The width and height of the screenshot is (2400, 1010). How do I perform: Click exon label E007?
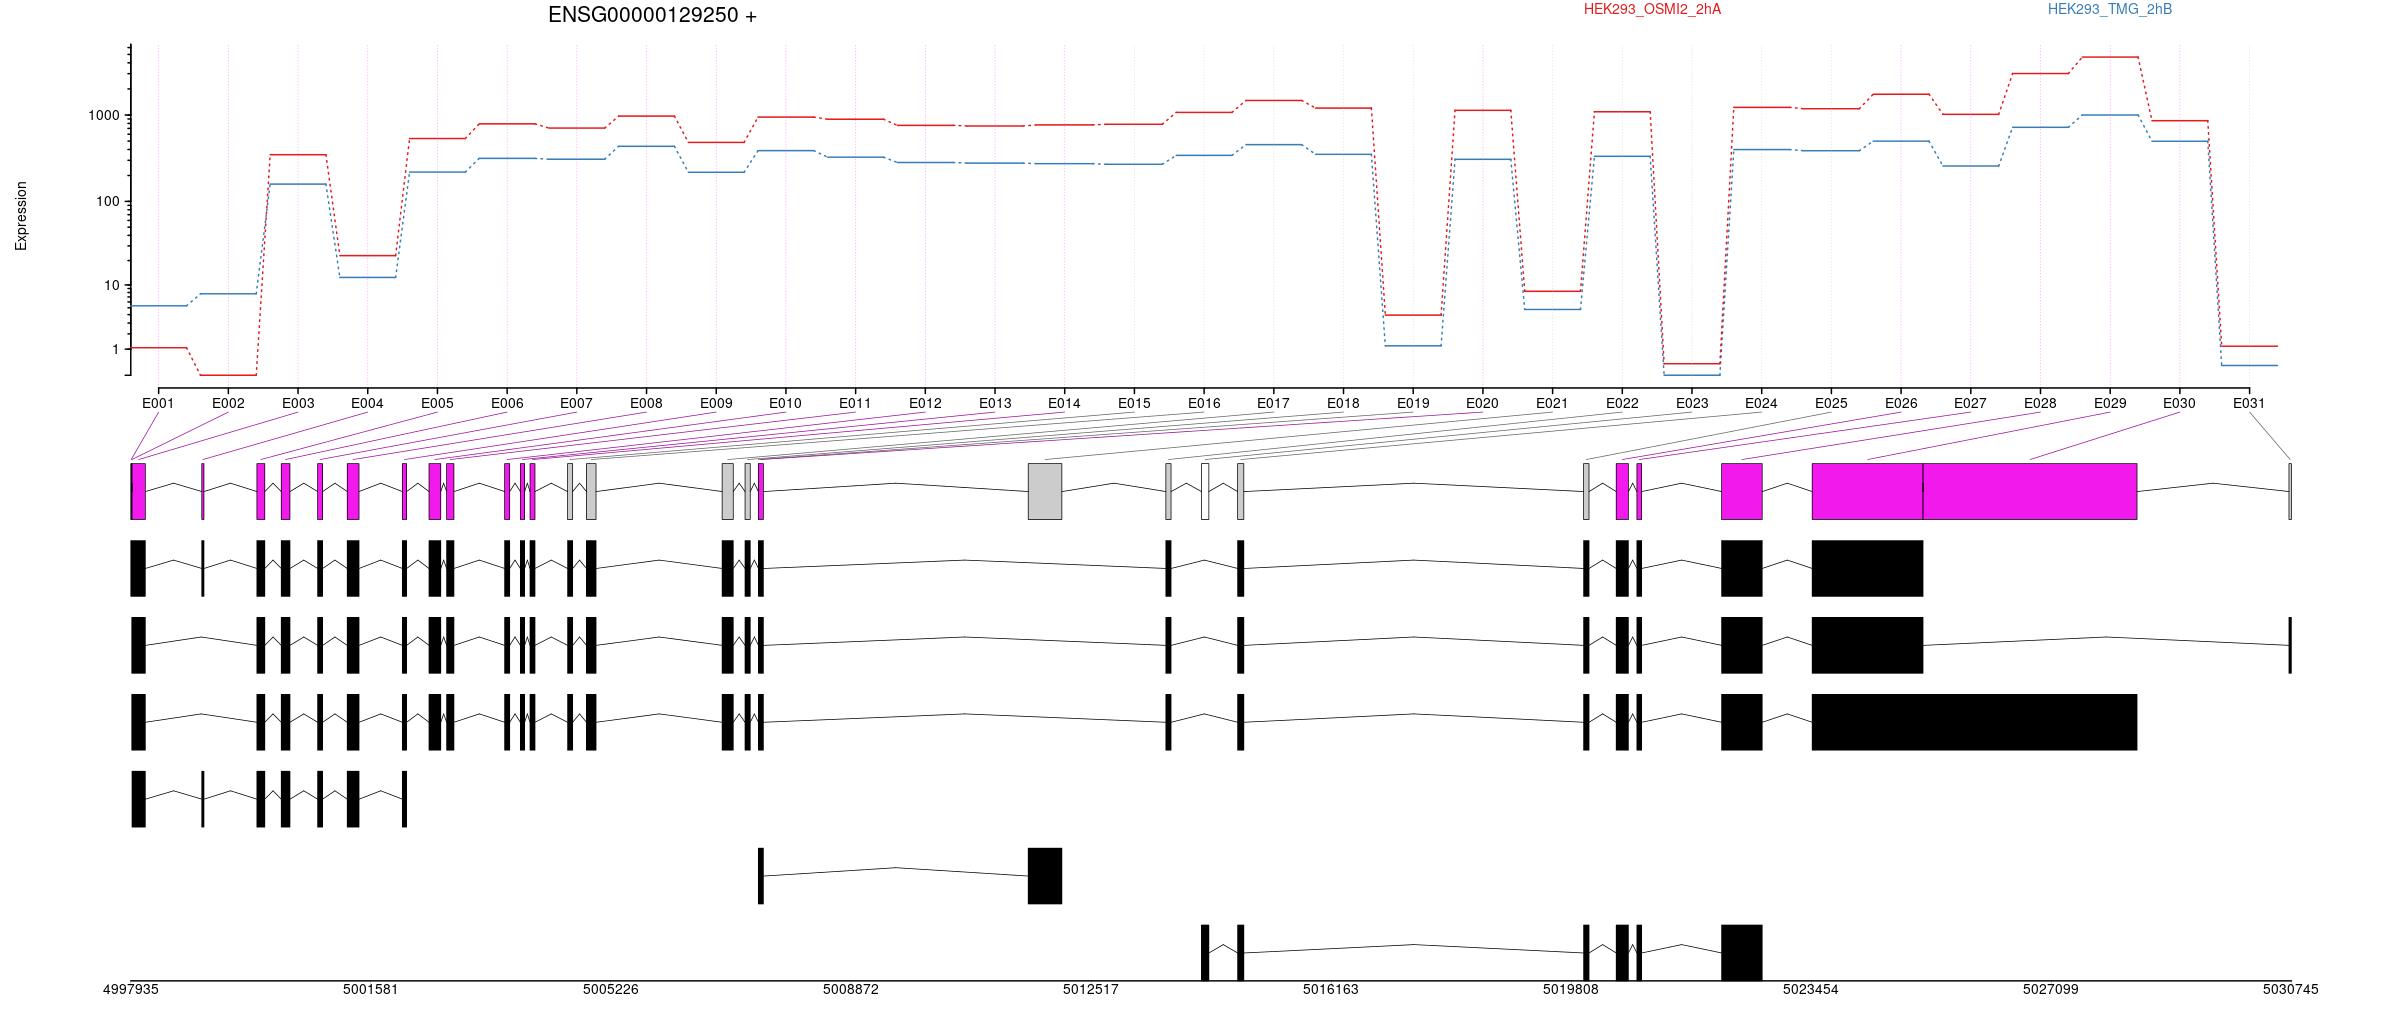[x=576, y=404]
